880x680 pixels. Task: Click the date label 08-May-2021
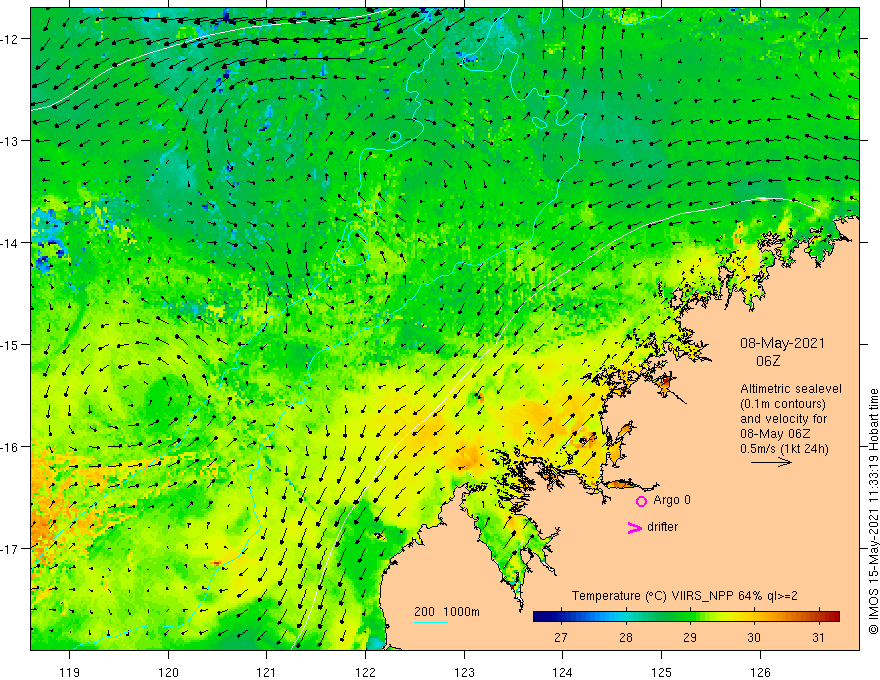coord(782,343)
